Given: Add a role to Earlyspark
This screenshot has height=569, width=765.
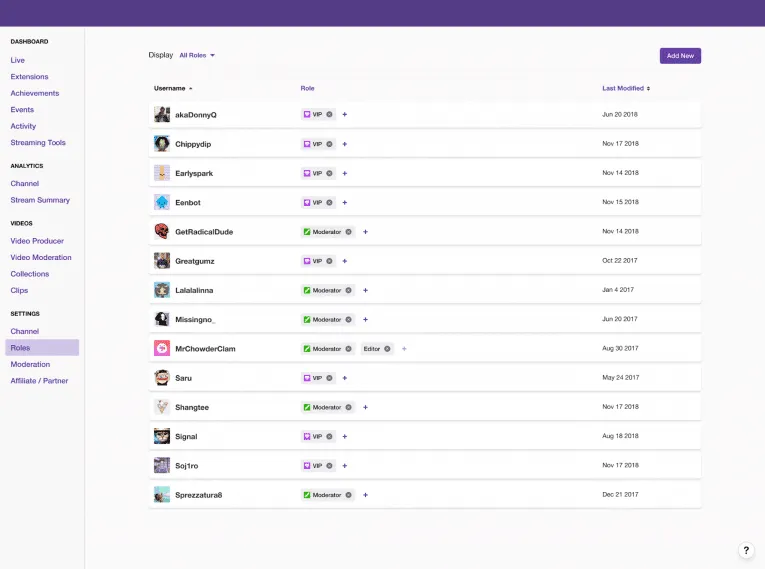Looking at the screenshot, I should [x=344, y=173].
